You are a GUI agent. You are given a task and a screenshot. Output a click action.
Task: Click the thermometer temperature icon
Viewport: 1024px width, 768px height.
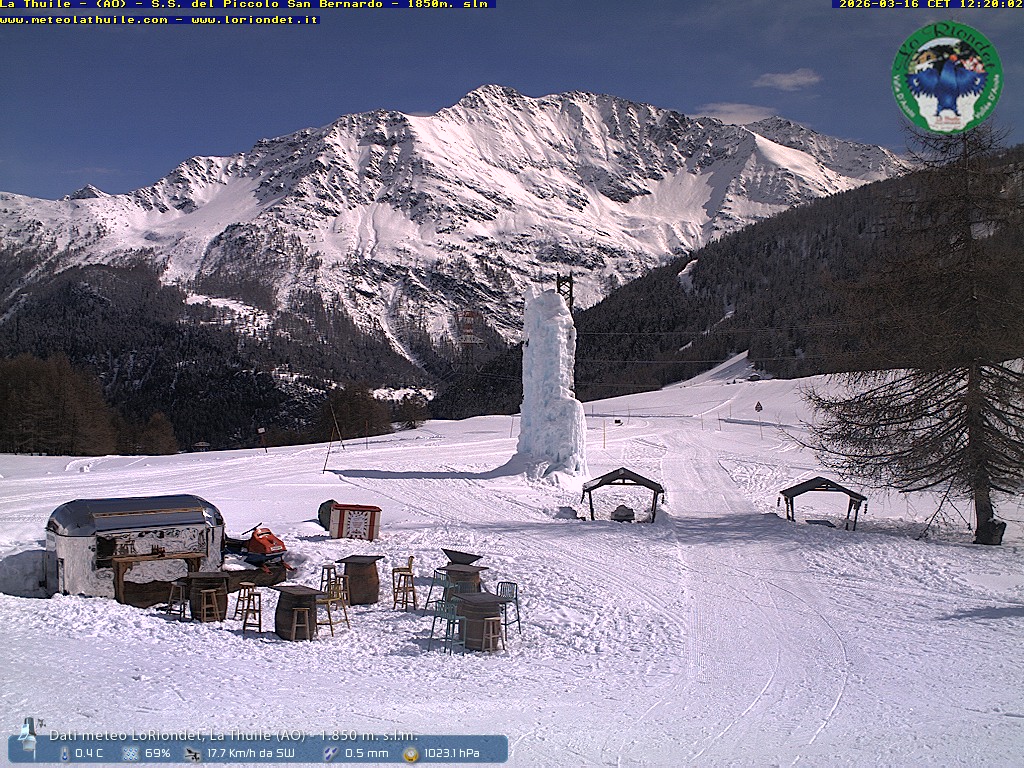[65, 753]
